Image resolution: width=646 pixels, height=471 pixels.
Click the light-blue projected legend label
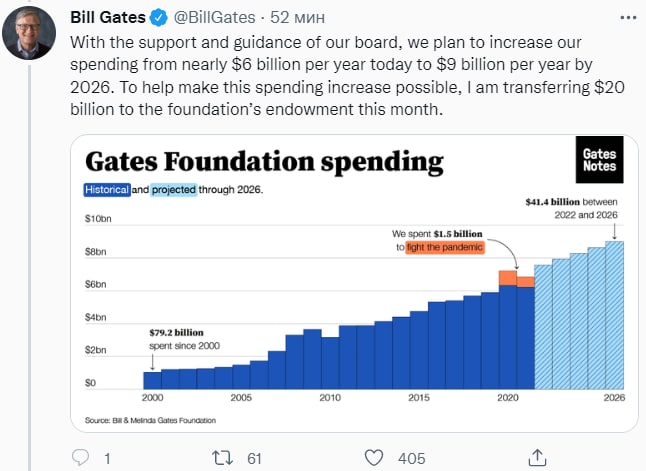tap(173, 190)
